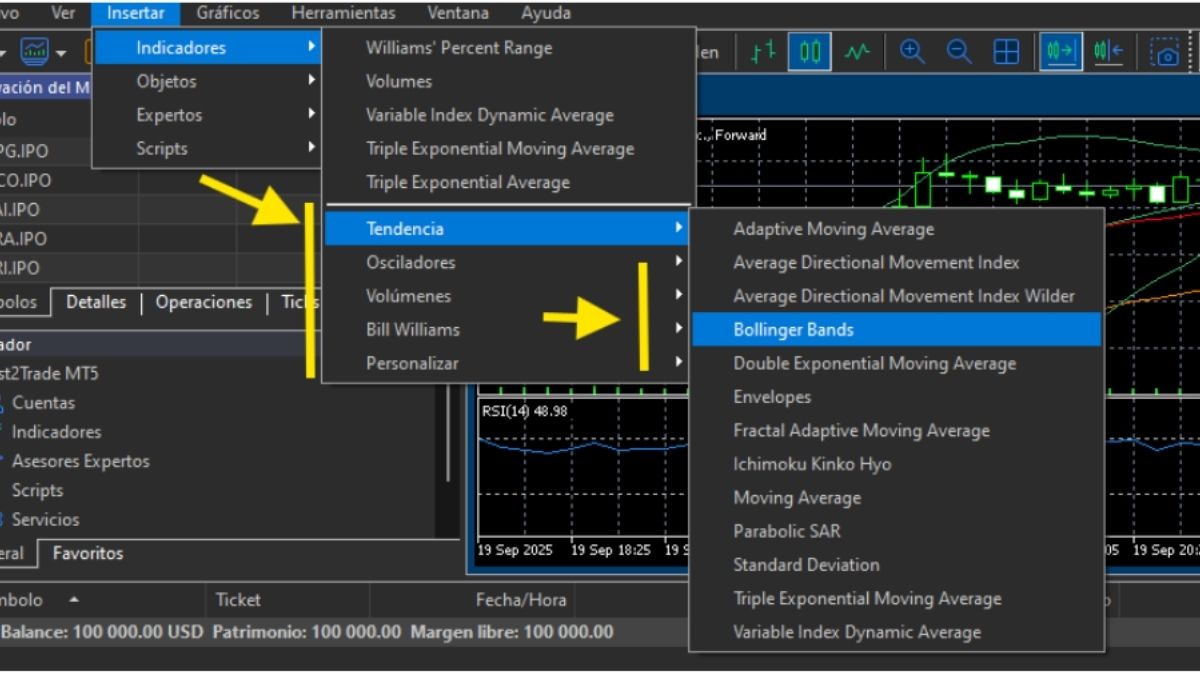
Task: Open dropdown arrow beside chart monitor icon
Action: (62, 52)
